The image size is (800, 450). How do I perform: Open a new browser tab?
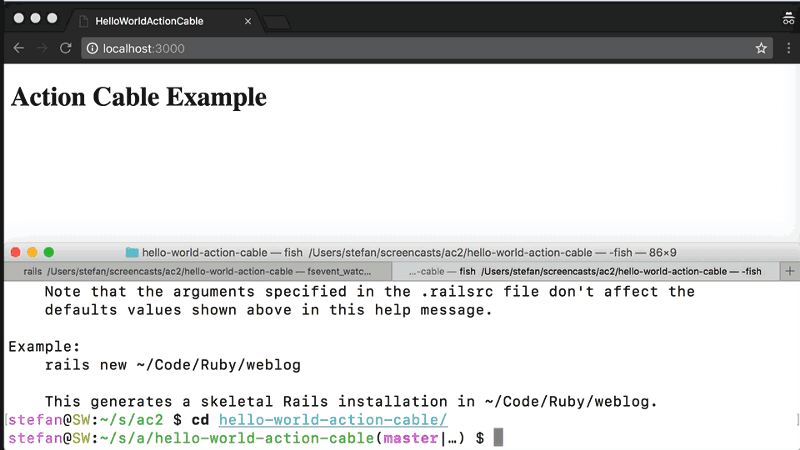(276, 22)
